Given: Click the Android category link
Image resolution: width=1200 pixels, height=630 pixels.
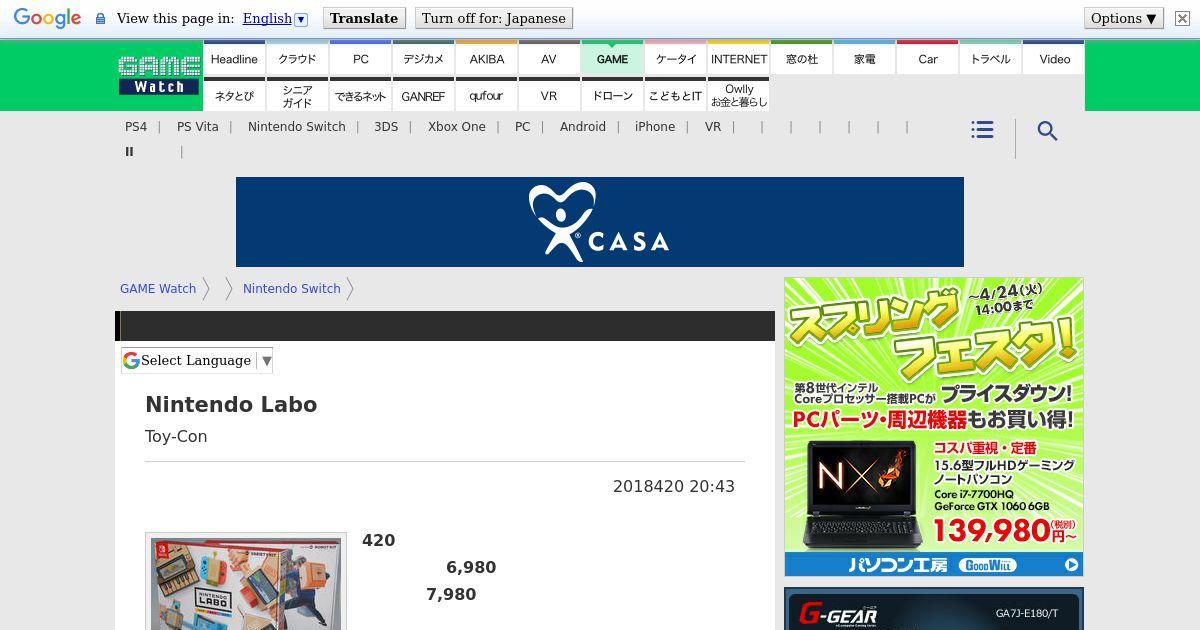Looking at the screenshot, I should [583, 127].
